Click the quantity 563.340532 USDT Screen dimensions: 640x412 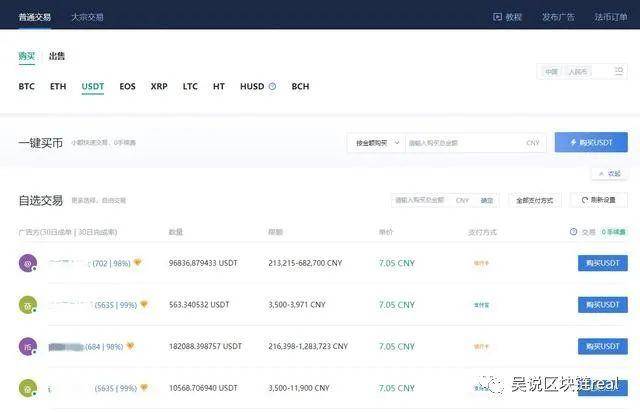199,305
